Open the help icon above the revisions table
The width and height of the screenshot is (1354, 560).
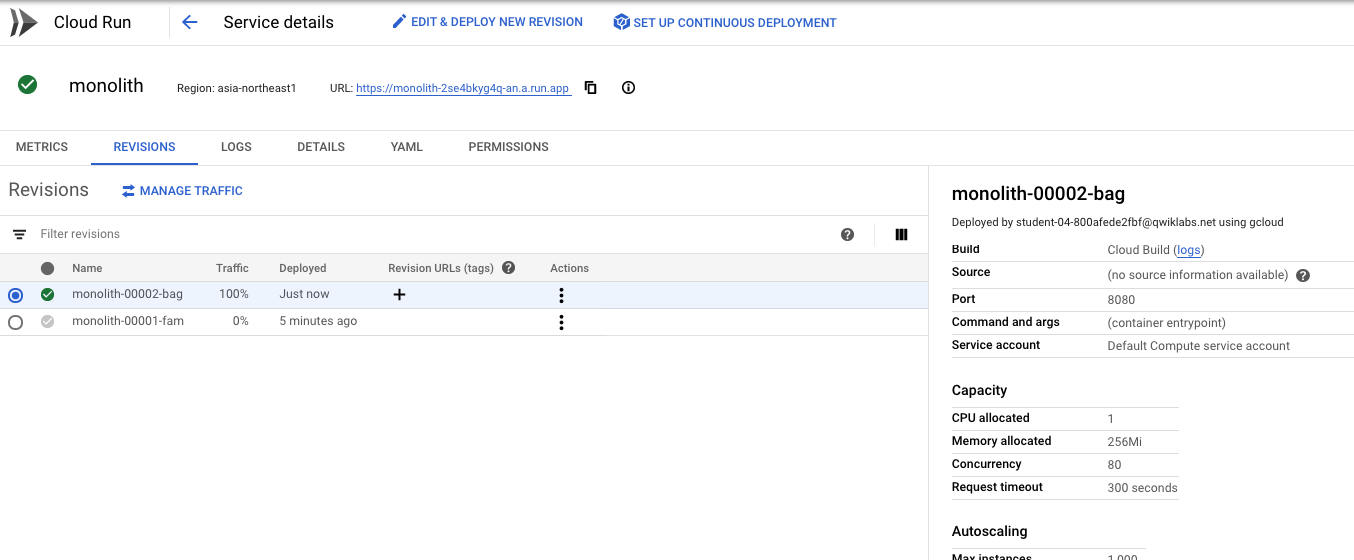848,234
